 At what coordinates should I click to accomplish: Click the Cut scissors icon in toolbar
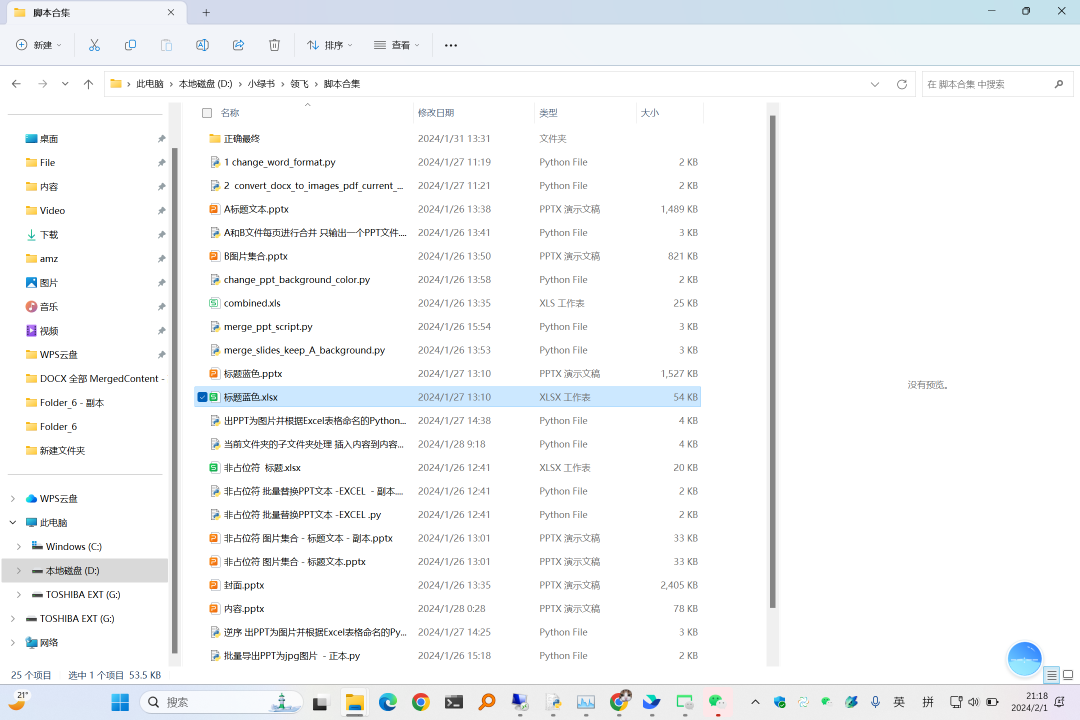pos(94,45)
